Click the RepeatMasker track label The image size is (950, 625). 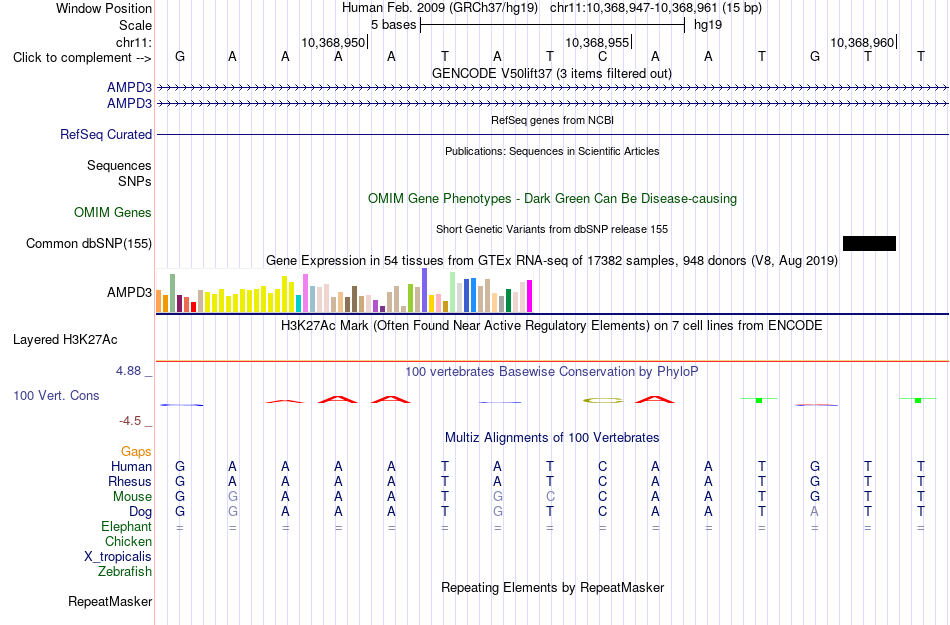tap(110, 601)
